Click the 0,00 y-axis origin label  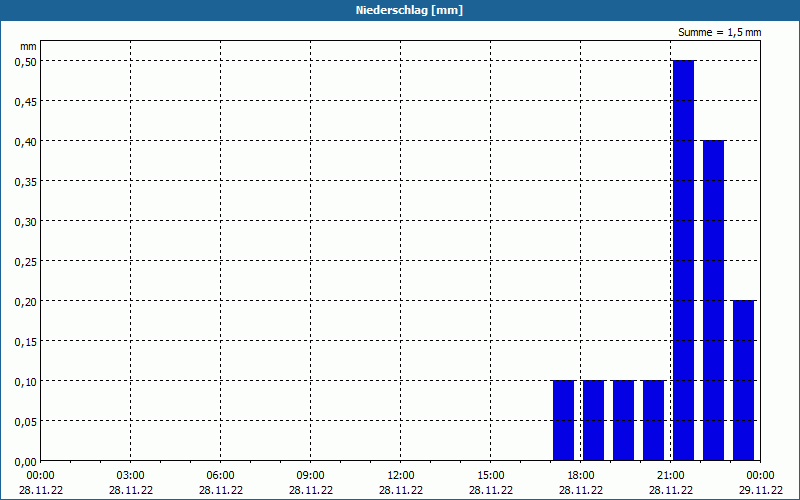coord(26,462)
